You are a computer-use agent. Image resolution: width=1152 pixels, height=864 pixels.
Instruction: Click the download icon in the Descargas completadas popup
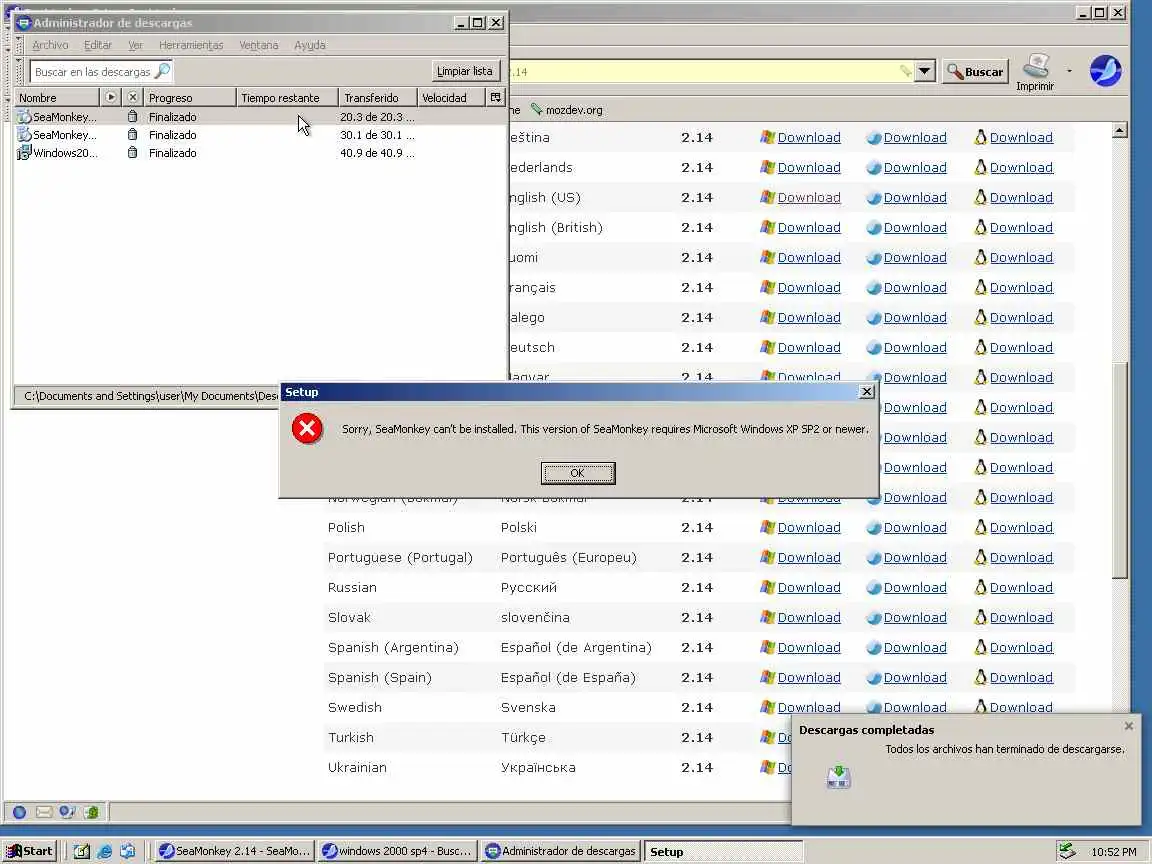[x=838, y=777]
